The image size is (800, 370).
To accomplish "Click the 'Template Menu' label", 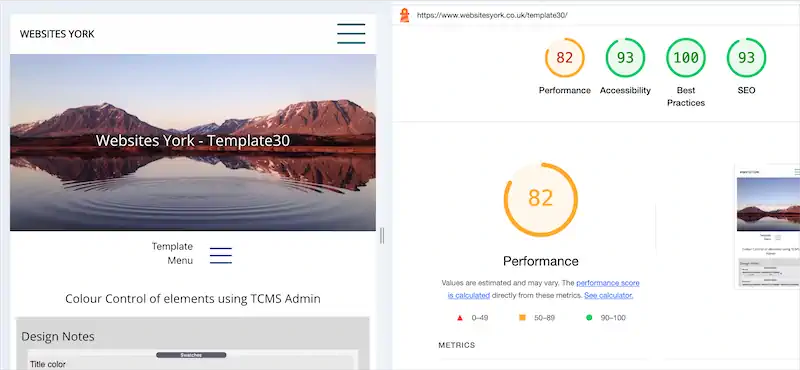I will pos(172,254).
